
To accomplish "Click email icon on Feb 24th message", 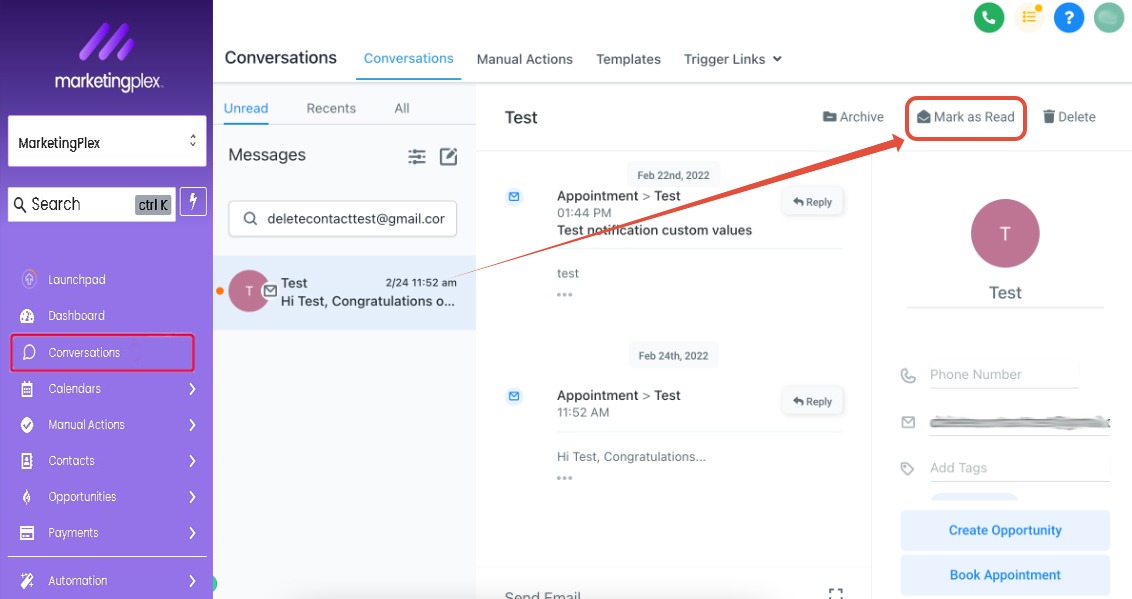I will point(514,395).
